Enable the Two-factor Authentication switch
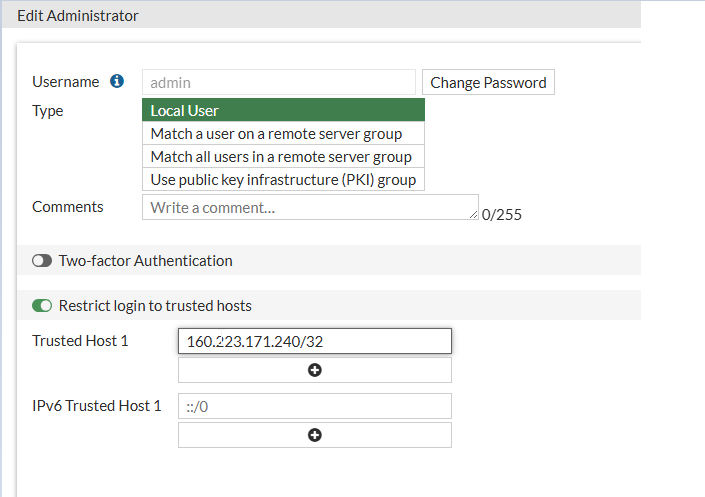Screen dimensions: 705x497 tap(42, 261)
